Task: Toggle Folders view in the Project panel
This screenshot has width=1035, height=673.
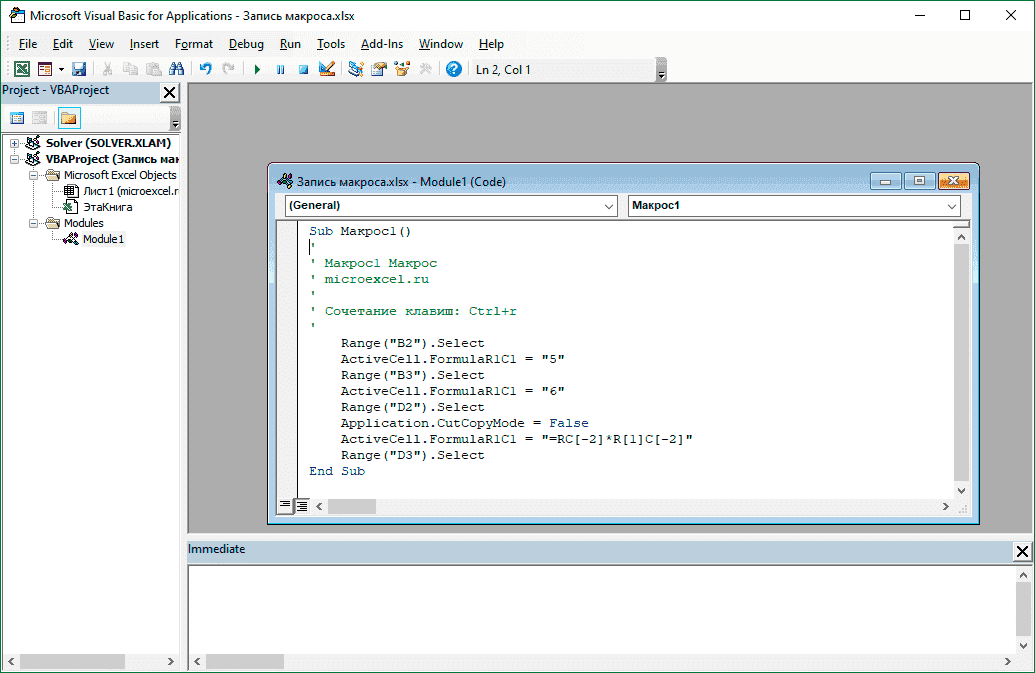Action: [68, 118]
